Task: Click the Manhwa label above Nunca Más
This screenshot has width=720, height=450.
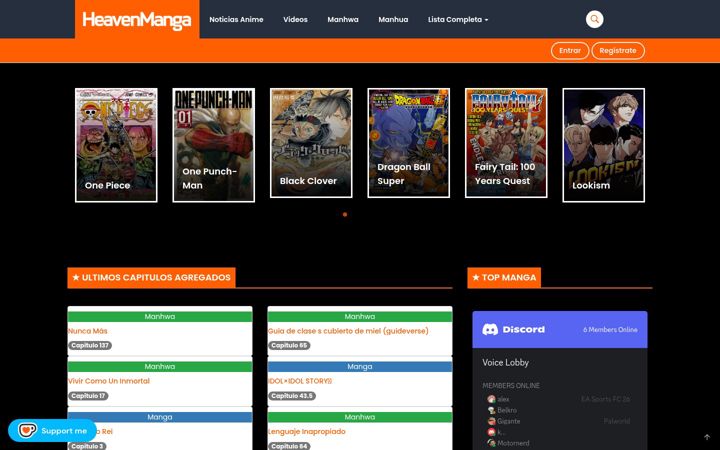Action: click(x=160, y=316)
